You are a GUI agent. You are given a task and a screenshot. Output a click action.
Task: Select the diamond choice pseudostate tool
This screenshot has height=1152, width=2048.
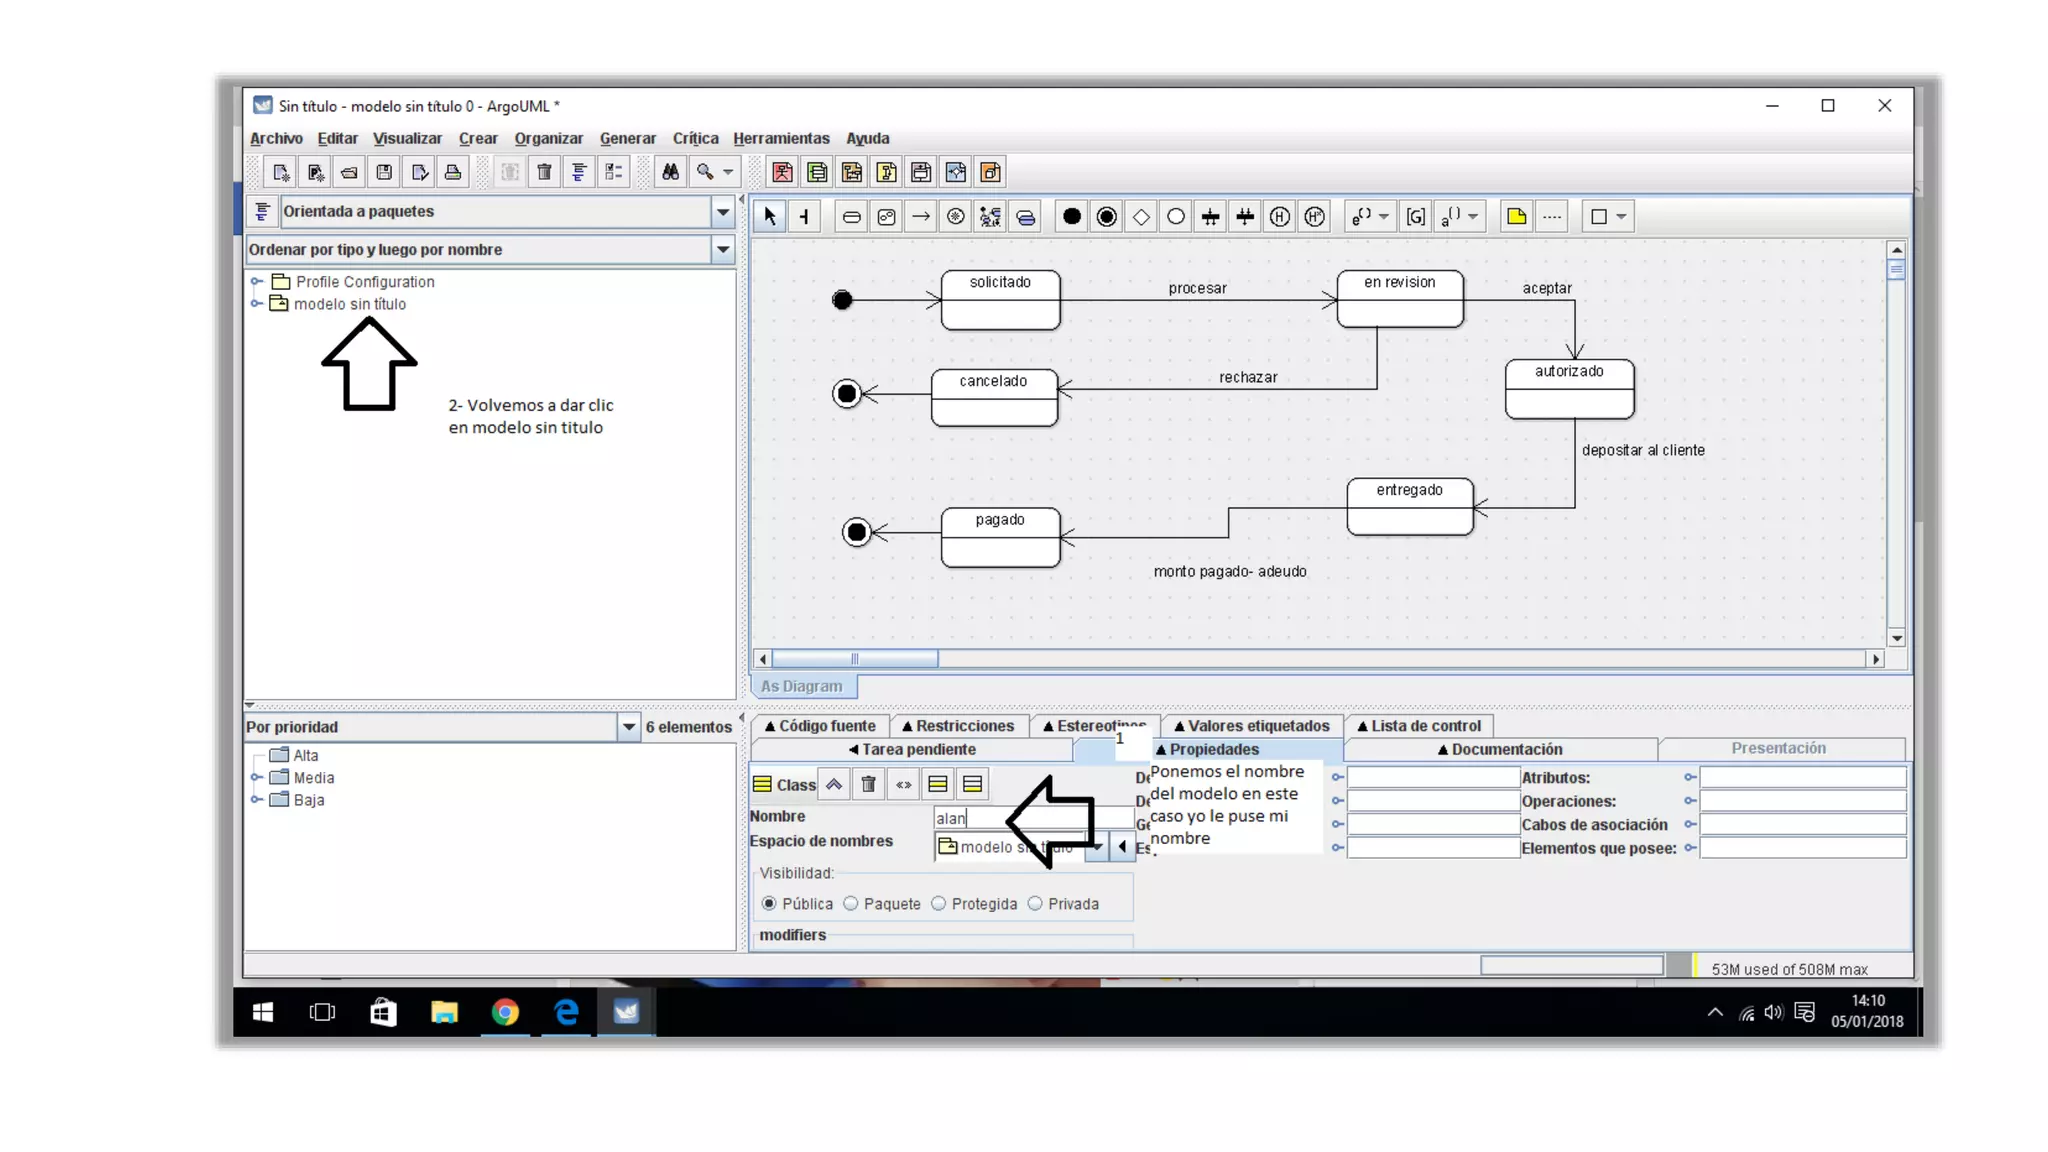[1141, 216]
